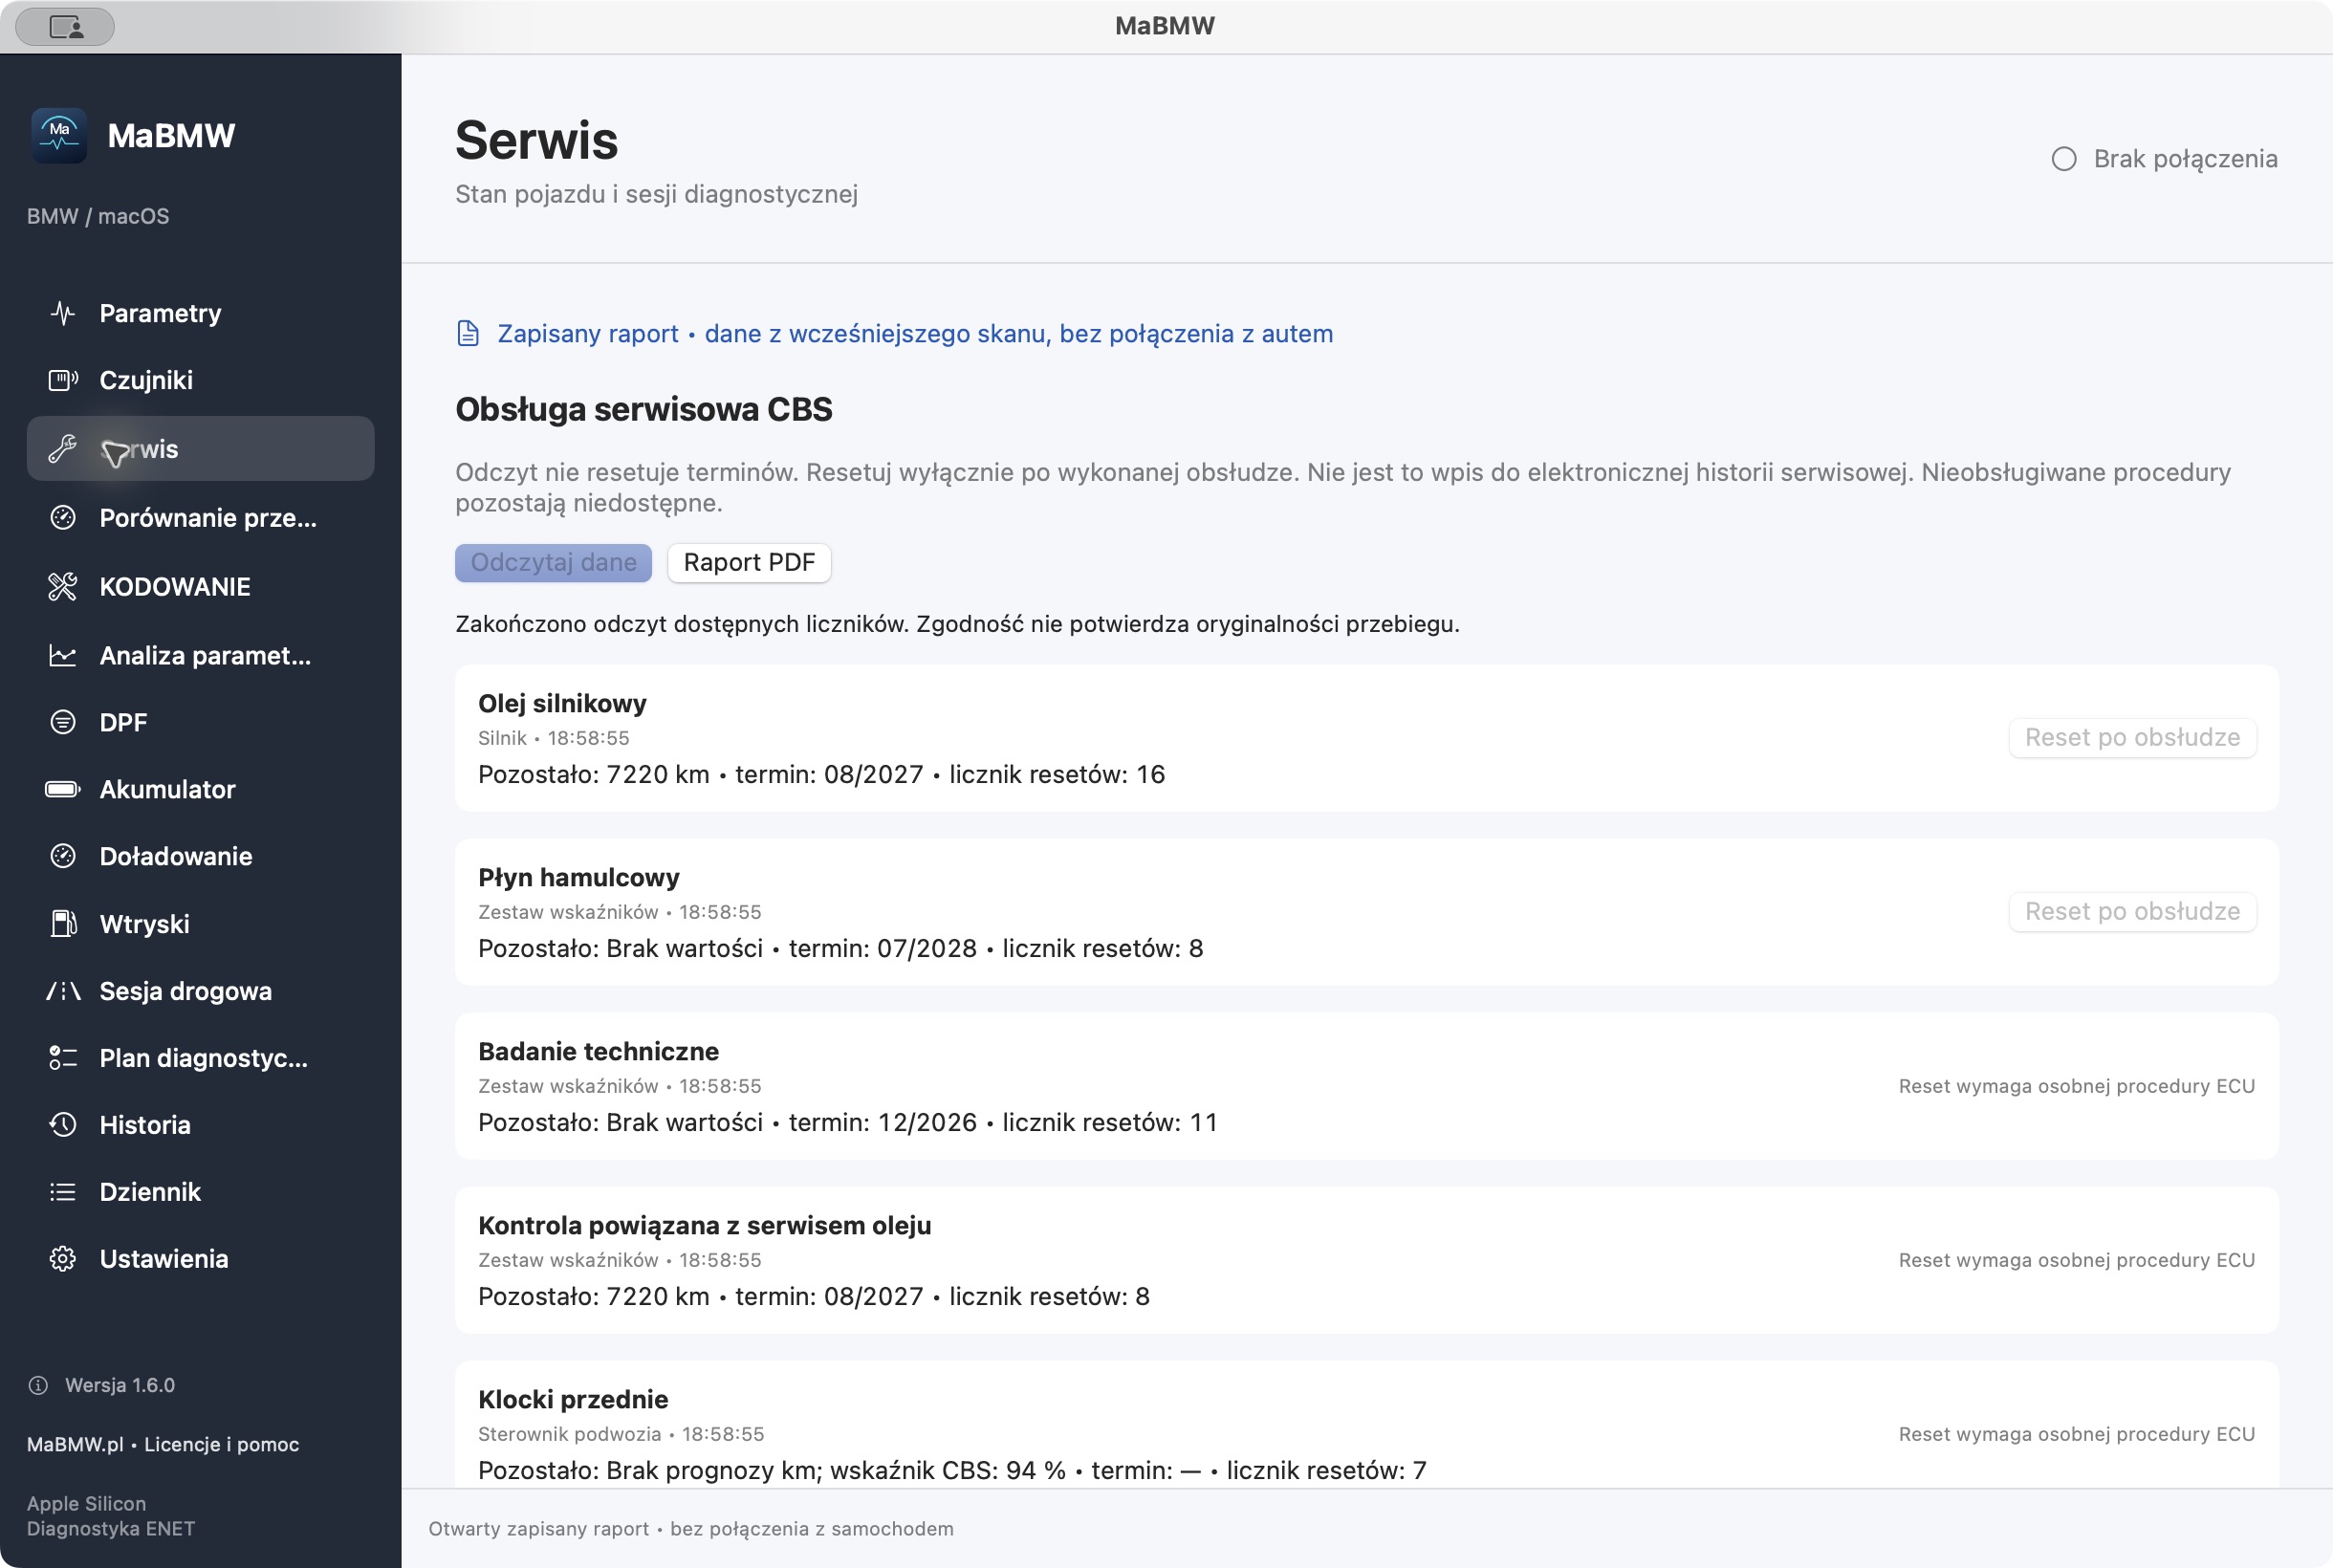Click the window sidebar toggle in title bar
Image resolution: width=2333 pixels, height=1568 pixels.
[65, 26]
